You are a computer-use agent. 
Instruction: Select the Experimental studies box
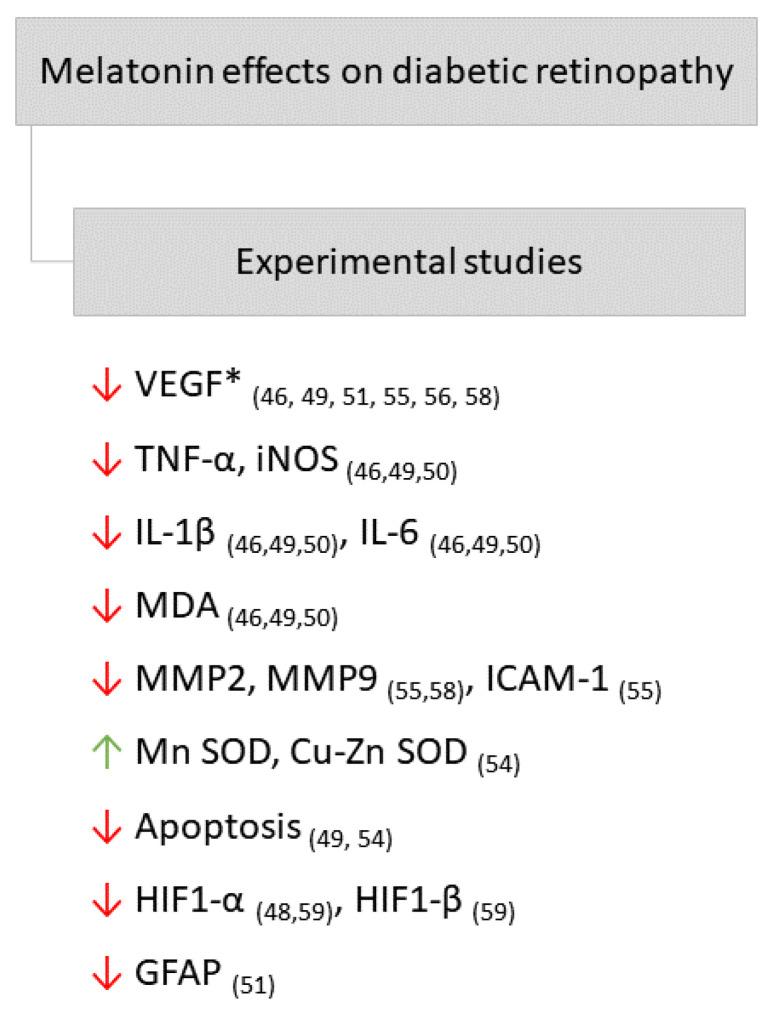point(409,262)
